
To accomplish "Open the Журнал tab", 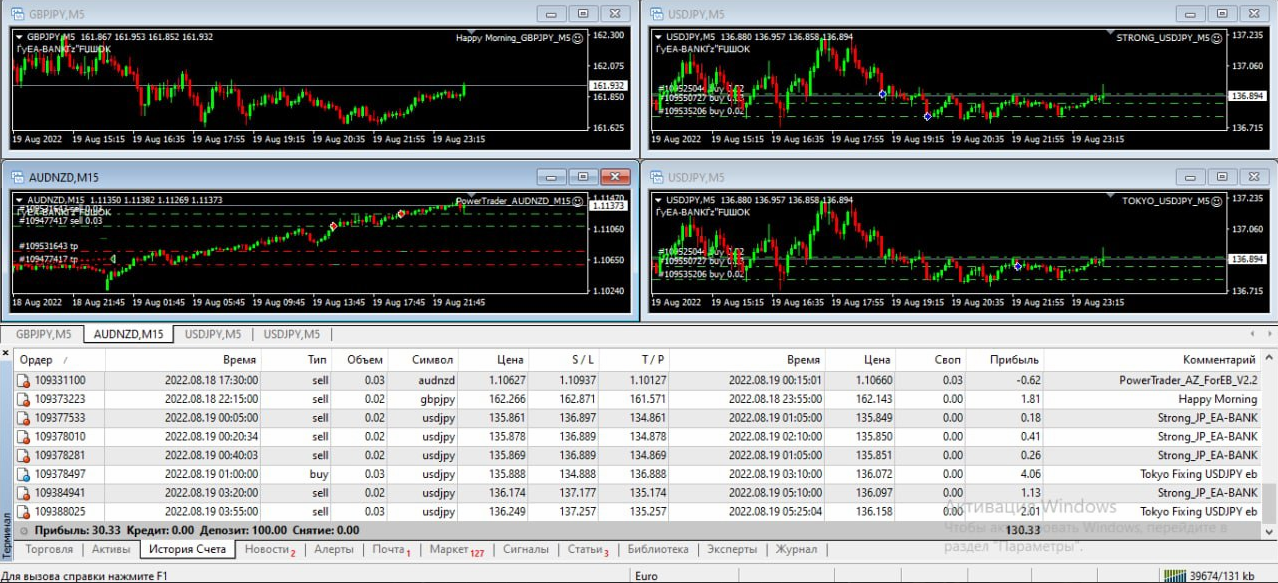I will (796, 549).
